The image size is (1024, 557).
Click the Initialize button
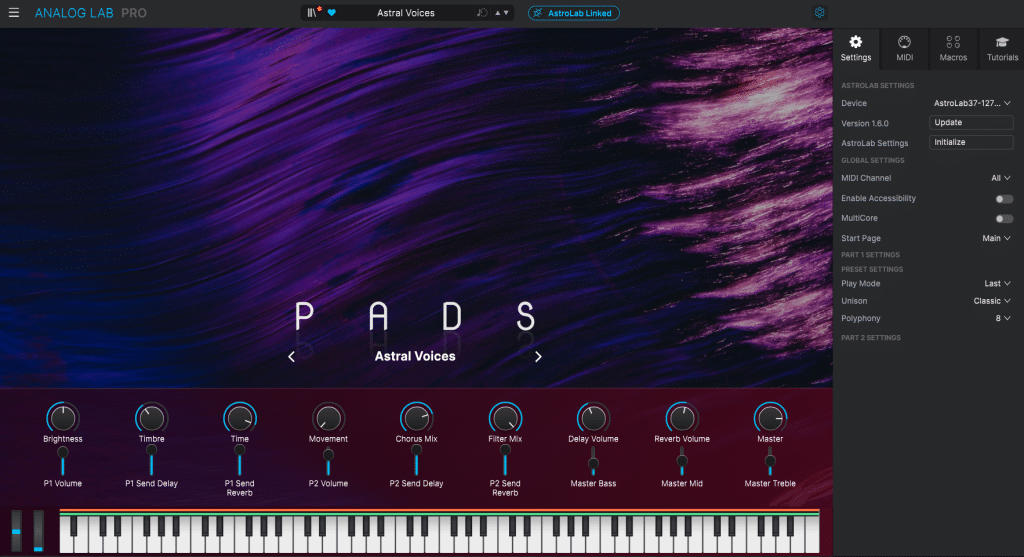tap(971, 142)
